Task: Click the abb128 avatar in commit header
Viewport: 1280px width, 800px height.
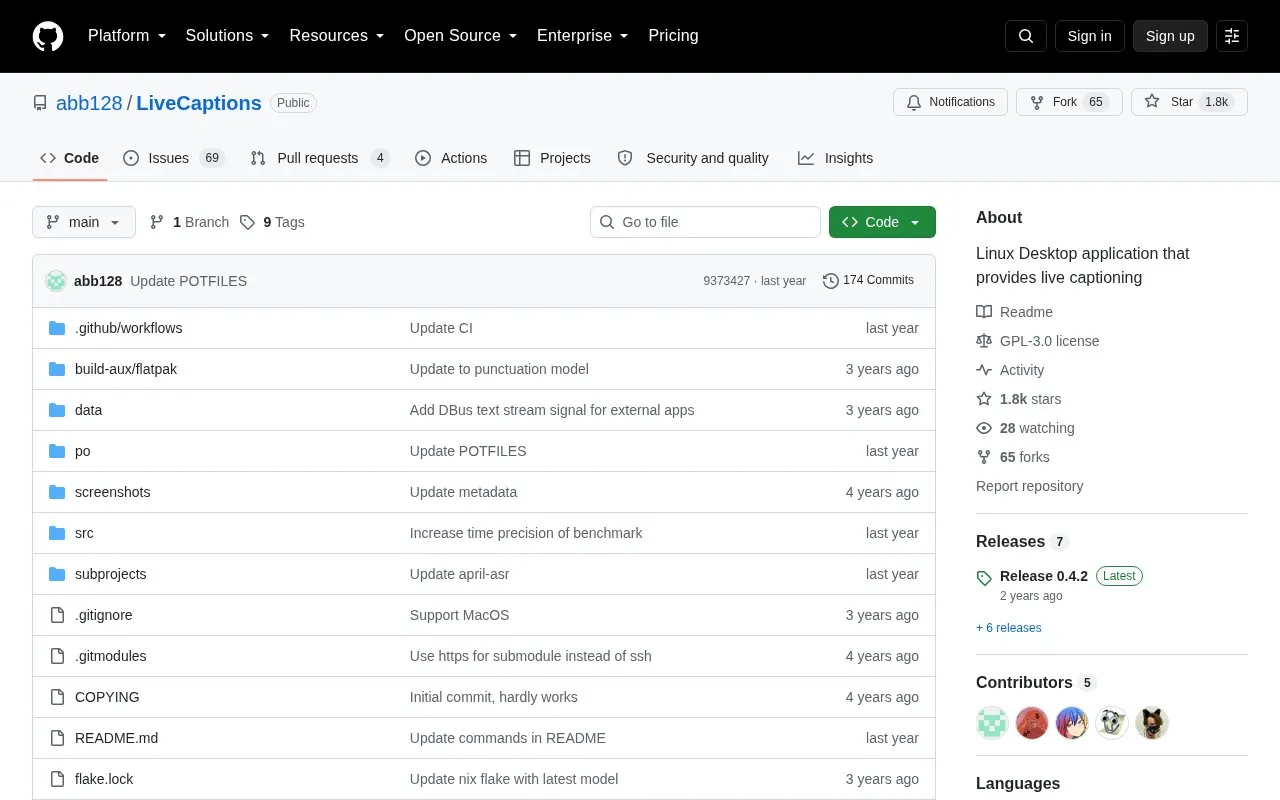Action: [x=57, y=281]
